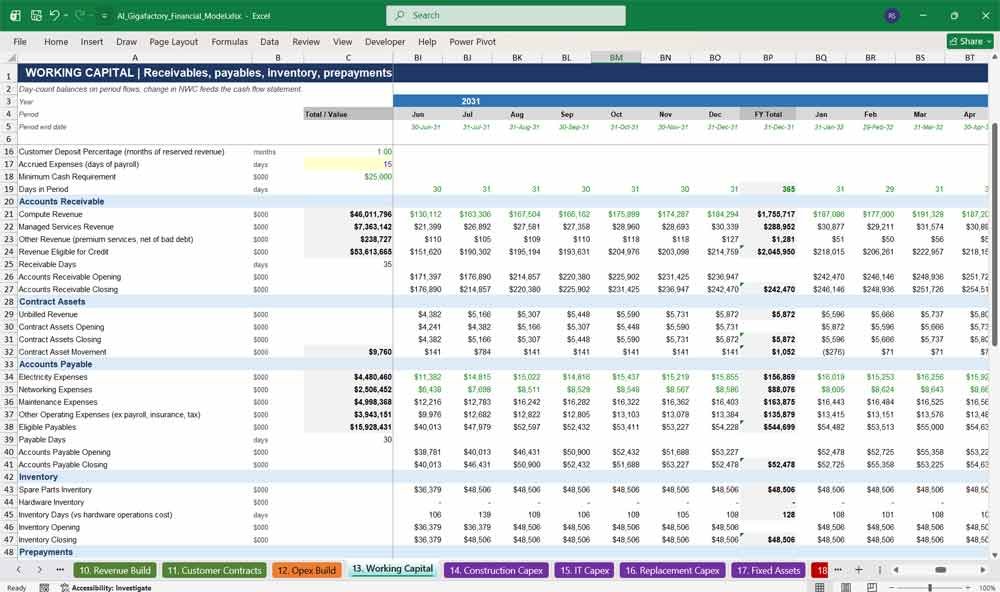
Task: Add a new sheet with plus icon
Action: (858, 570)
